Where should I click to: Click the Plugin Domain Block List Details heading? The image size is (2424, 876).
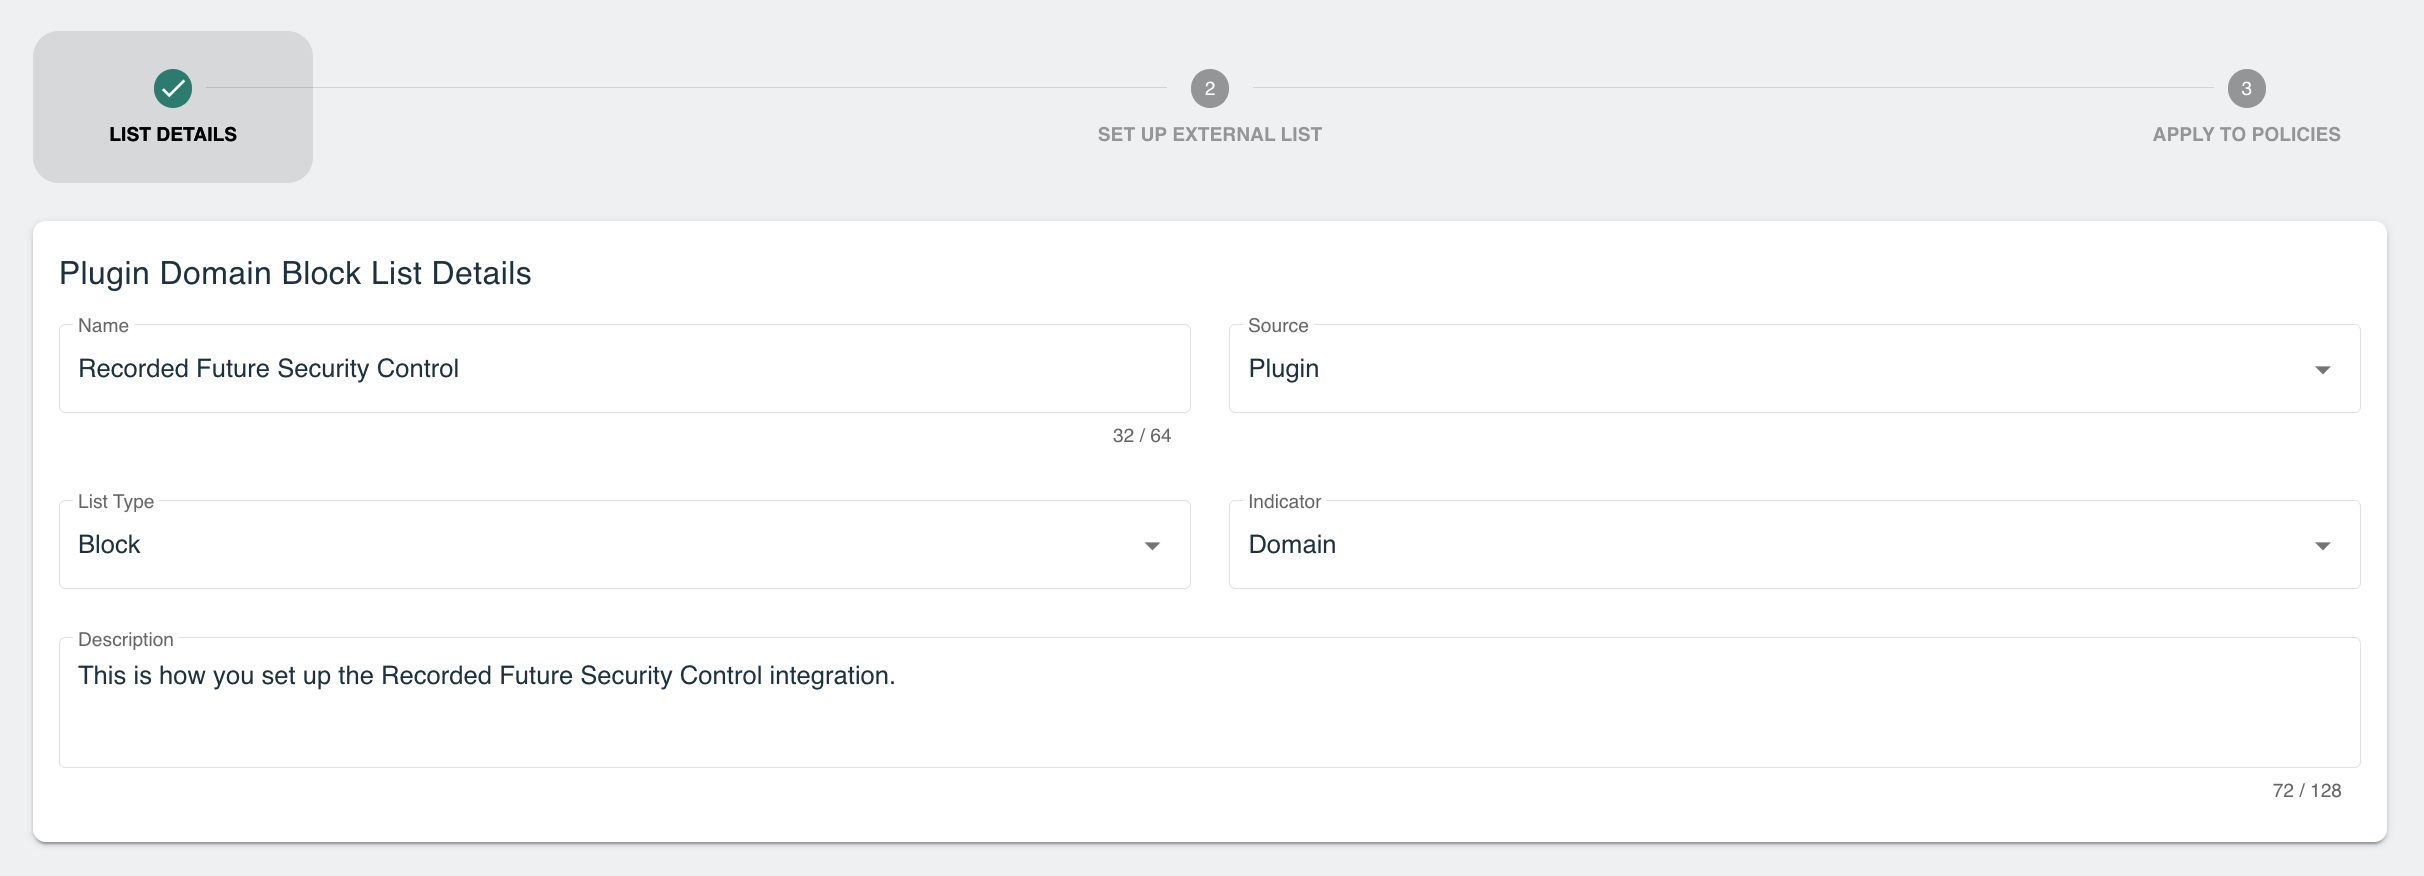pyautogui.click(x=295, y=273)
